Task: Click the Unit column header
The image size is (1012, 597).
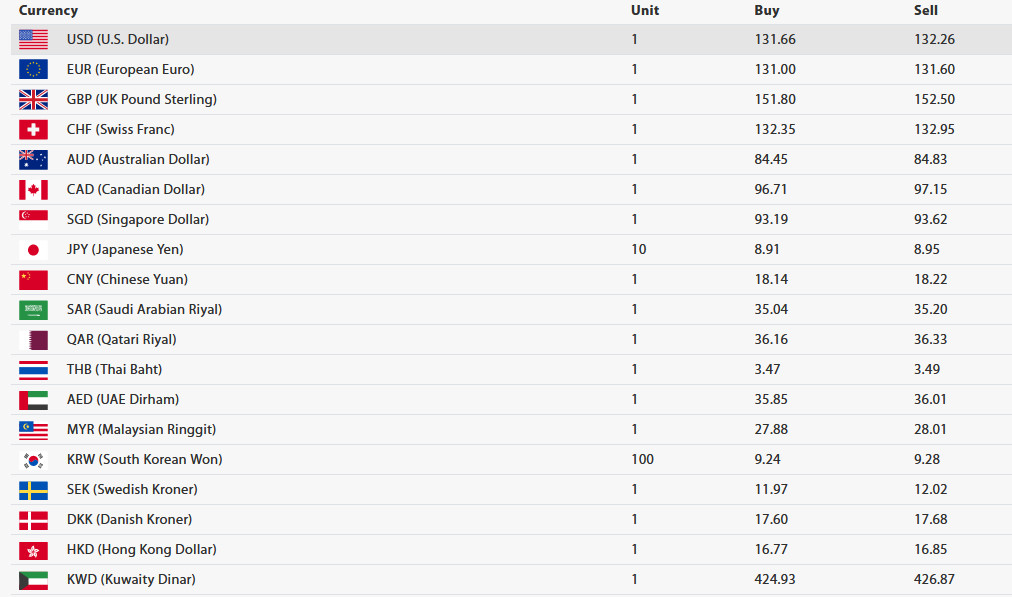Action: pyautogui.click(x=645, y=10)
